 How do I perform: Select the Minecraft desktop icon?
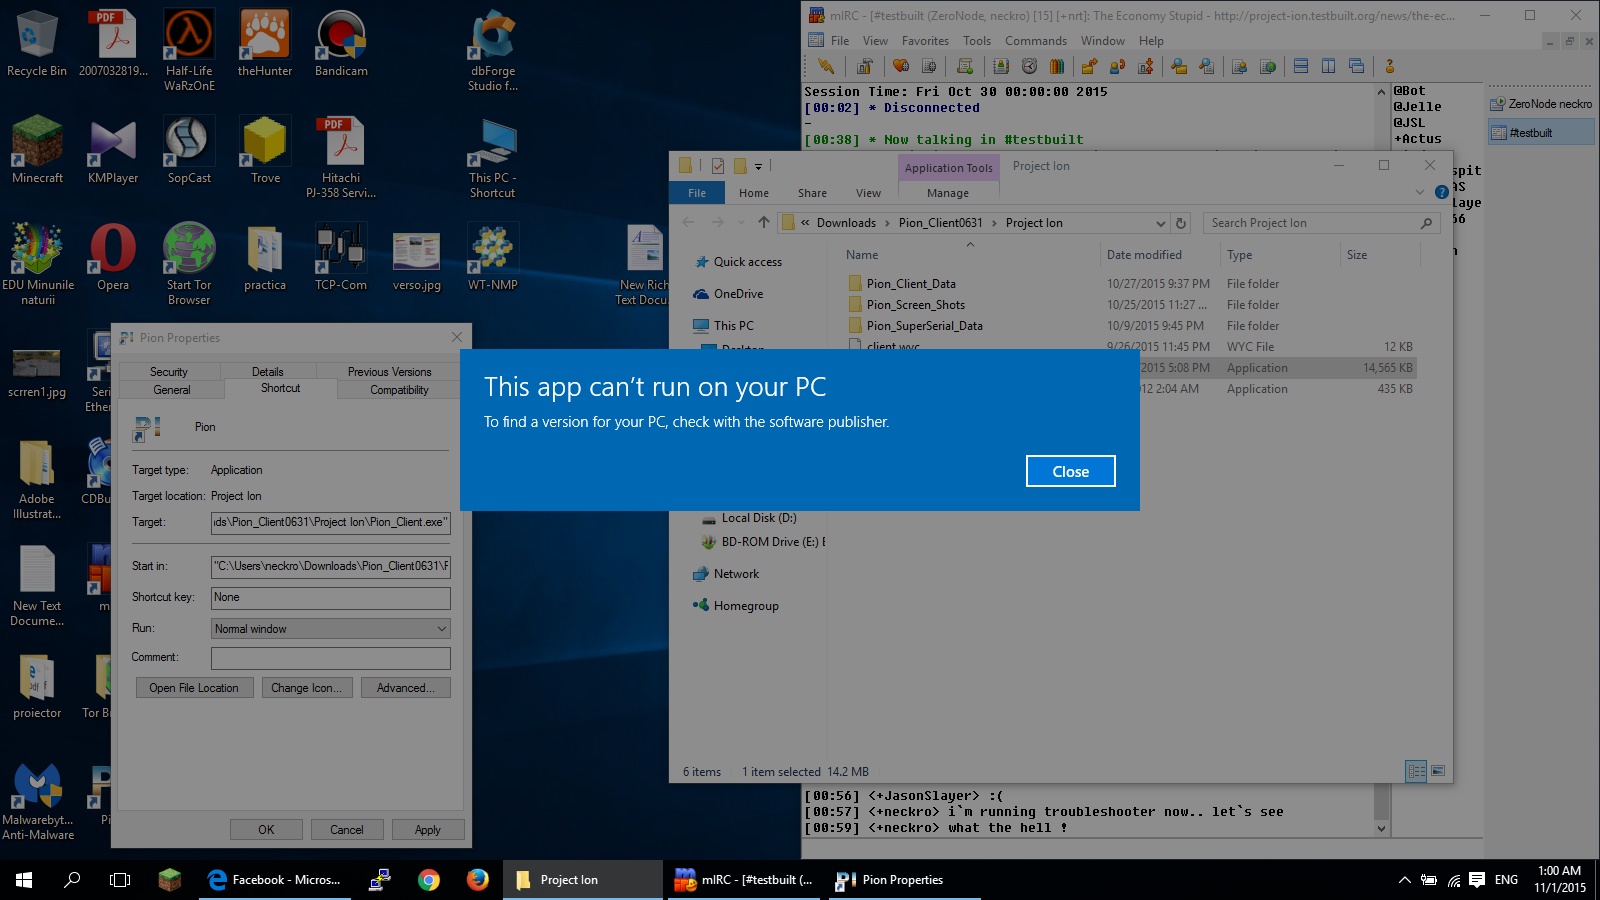(37, 150)
